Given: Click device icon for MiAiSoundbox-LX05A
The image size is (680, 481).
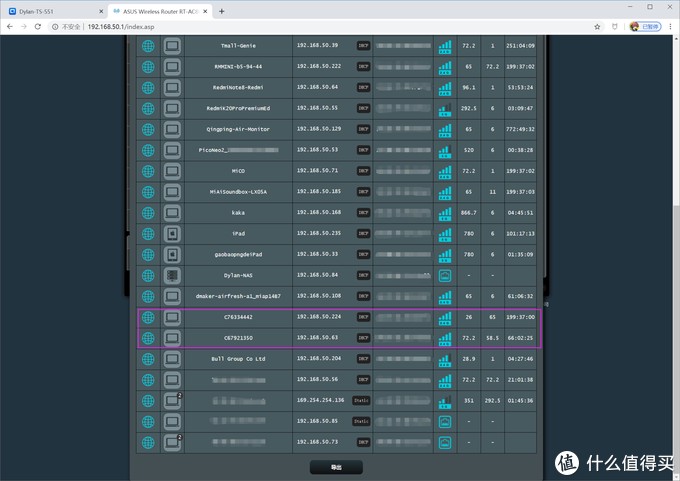Looking at the screenshot, I should (172, 192).
